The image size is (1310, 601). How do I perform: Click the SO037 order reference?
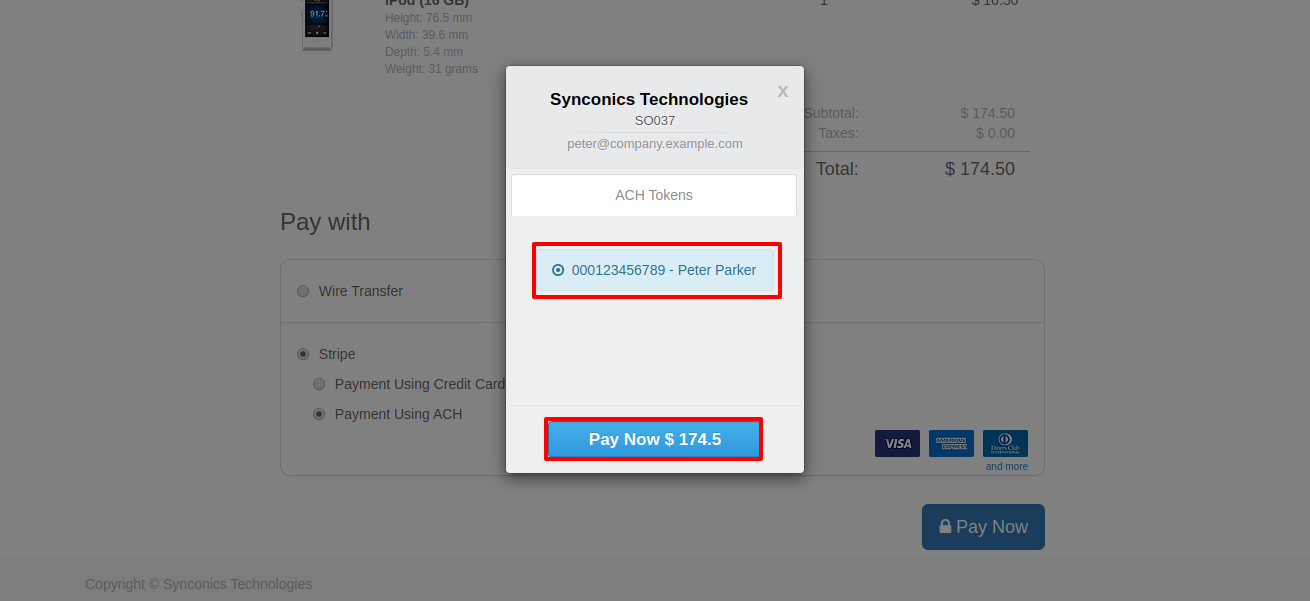(x=654, y=121)
